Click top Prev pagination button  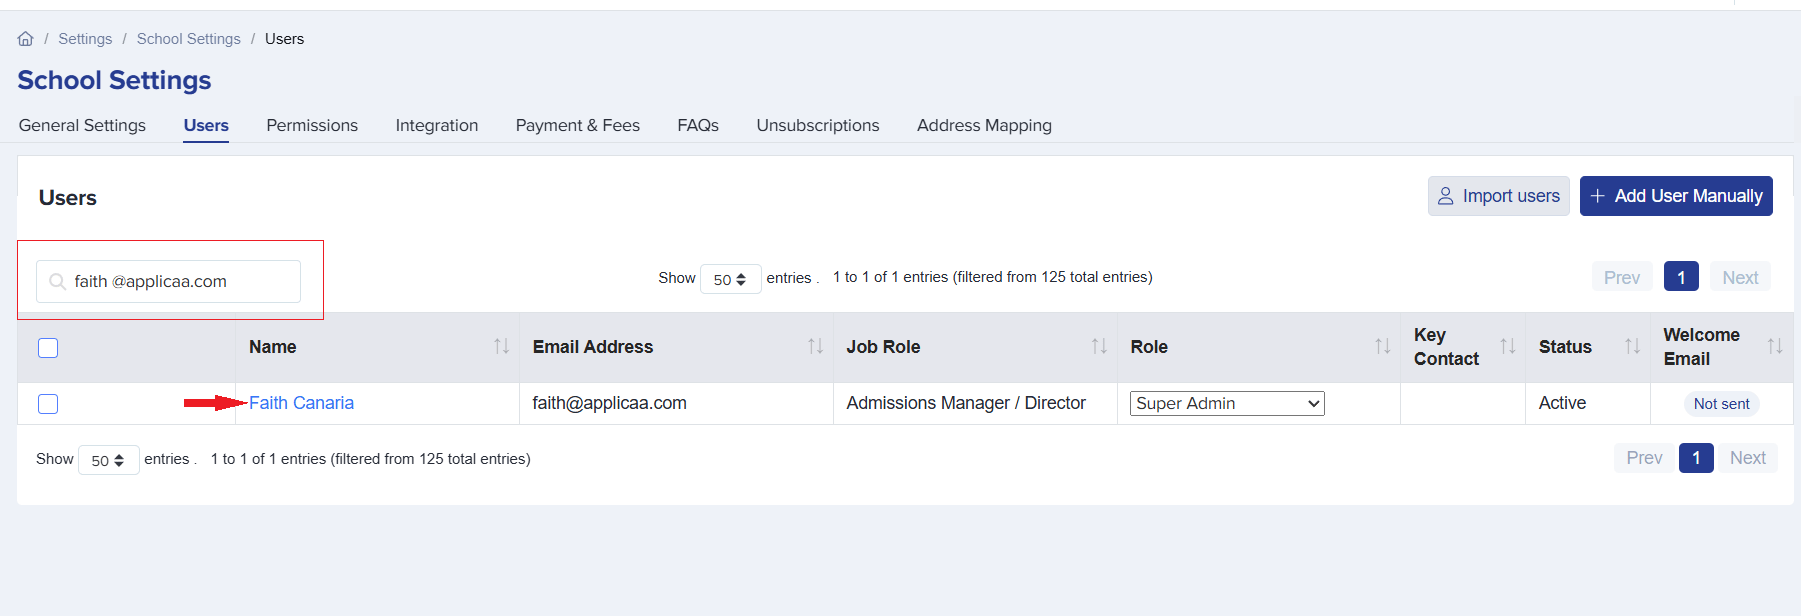coord(1622,277)
